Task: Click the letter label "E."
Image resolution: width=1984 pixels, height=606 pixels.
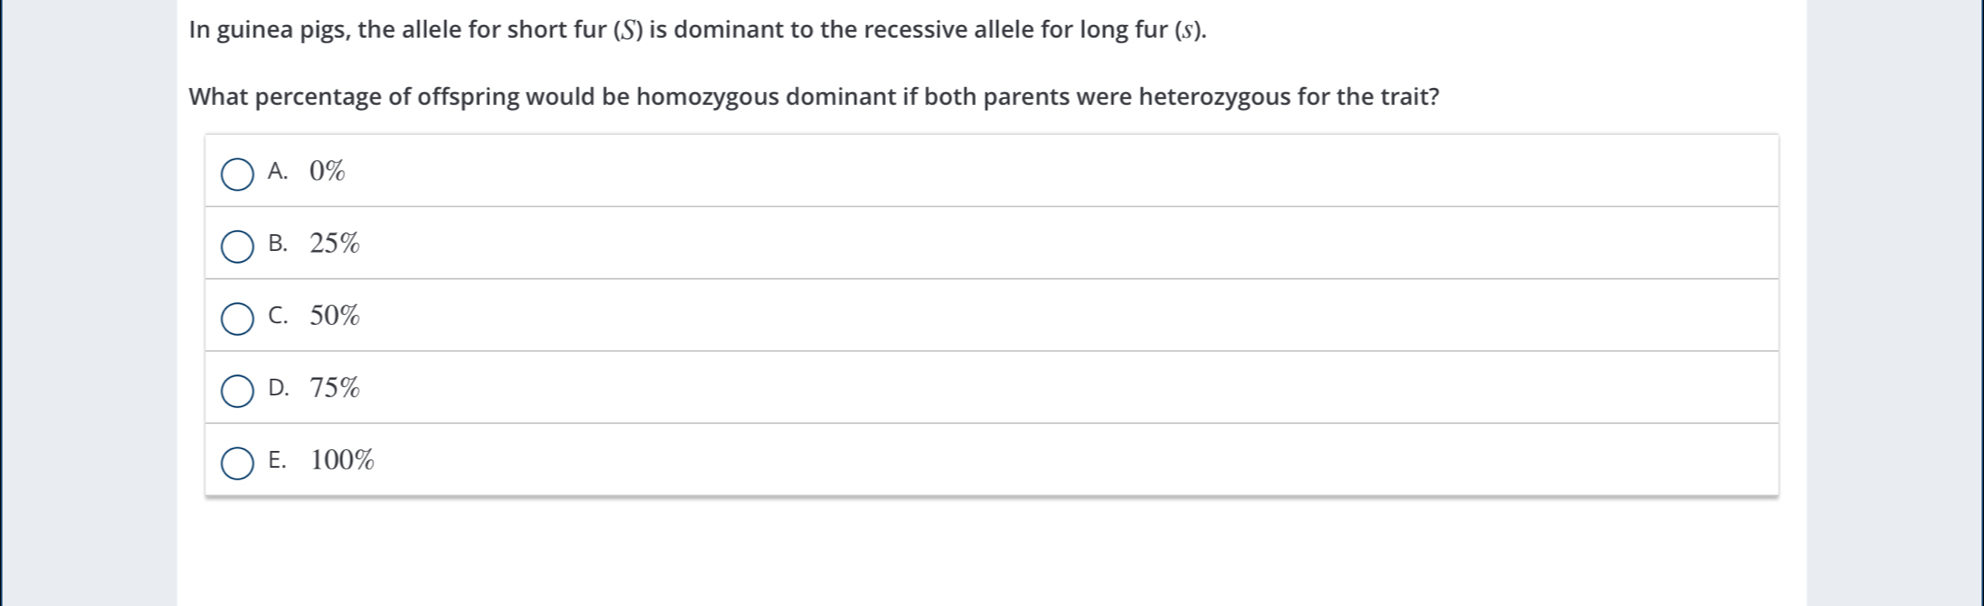Action: click(277, 460)
